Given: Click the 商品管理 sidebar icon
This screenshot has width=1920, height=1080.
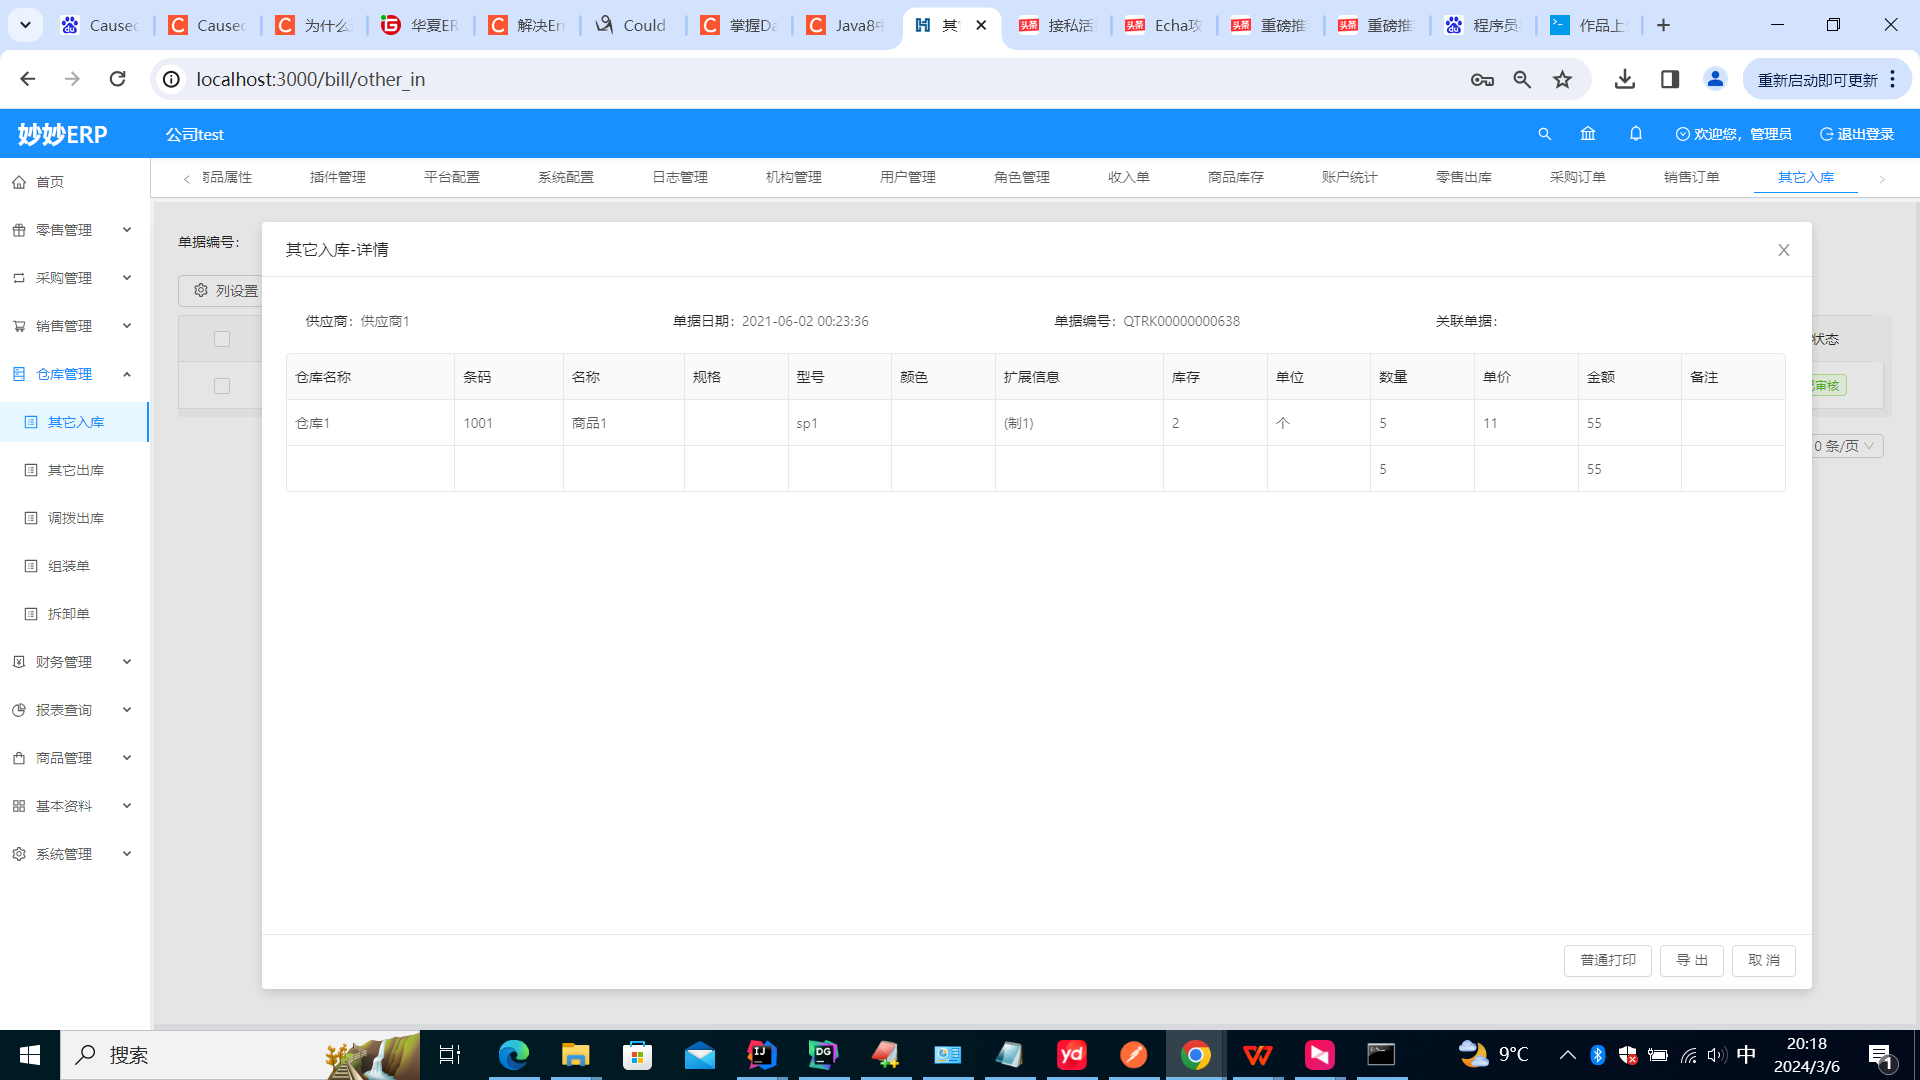Looking at the screenshot, I should click(18, 757).
